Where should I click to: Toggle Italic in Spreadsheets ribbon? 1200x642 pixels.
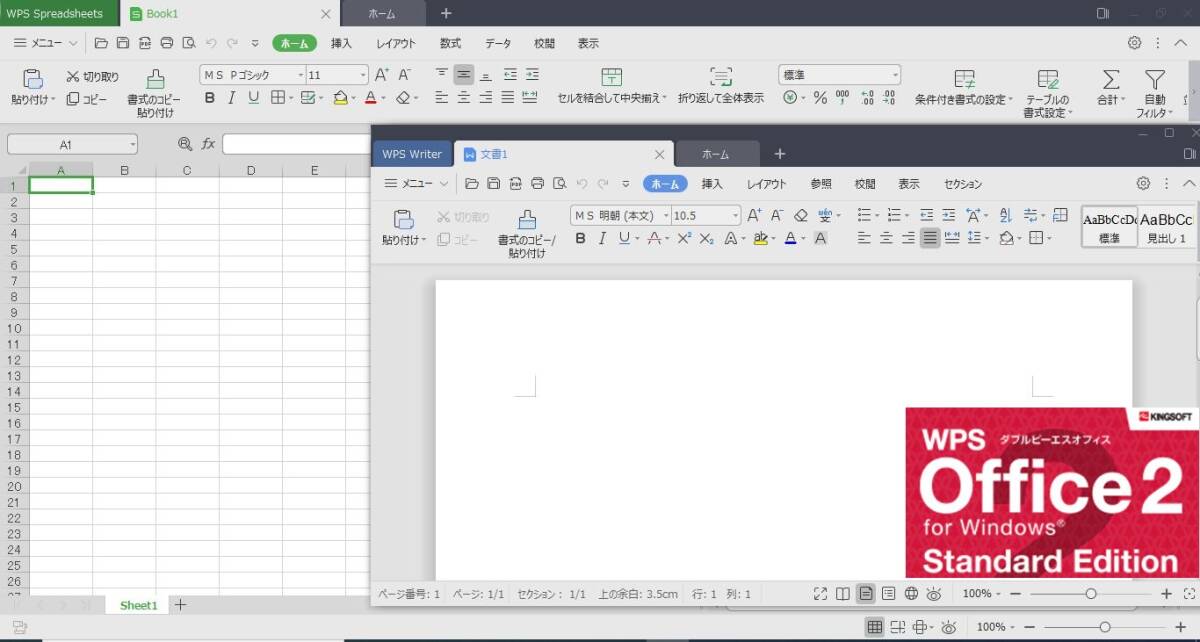pos(231,98)
